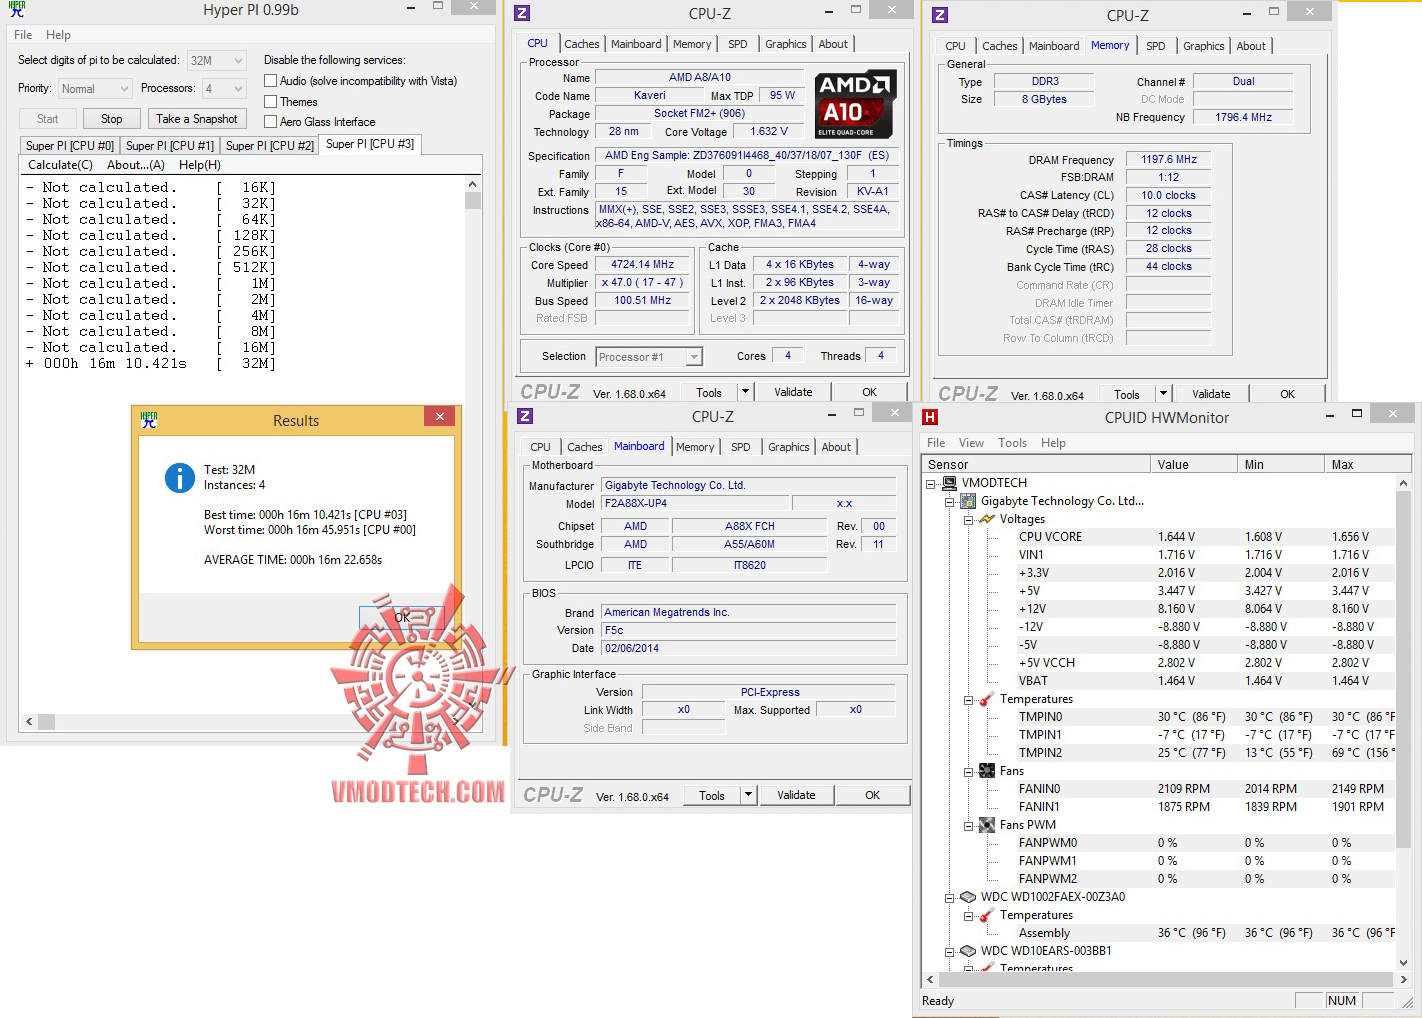Click Validate in the CPU-Z memory Timings window

pyautogui.click(x=1211, y=394)
